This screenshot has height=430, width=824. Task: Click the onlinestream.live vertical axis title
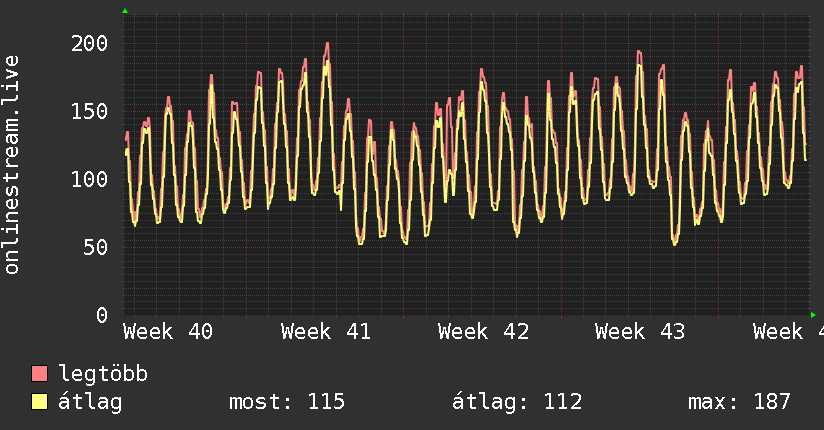(x=11, y=165)
